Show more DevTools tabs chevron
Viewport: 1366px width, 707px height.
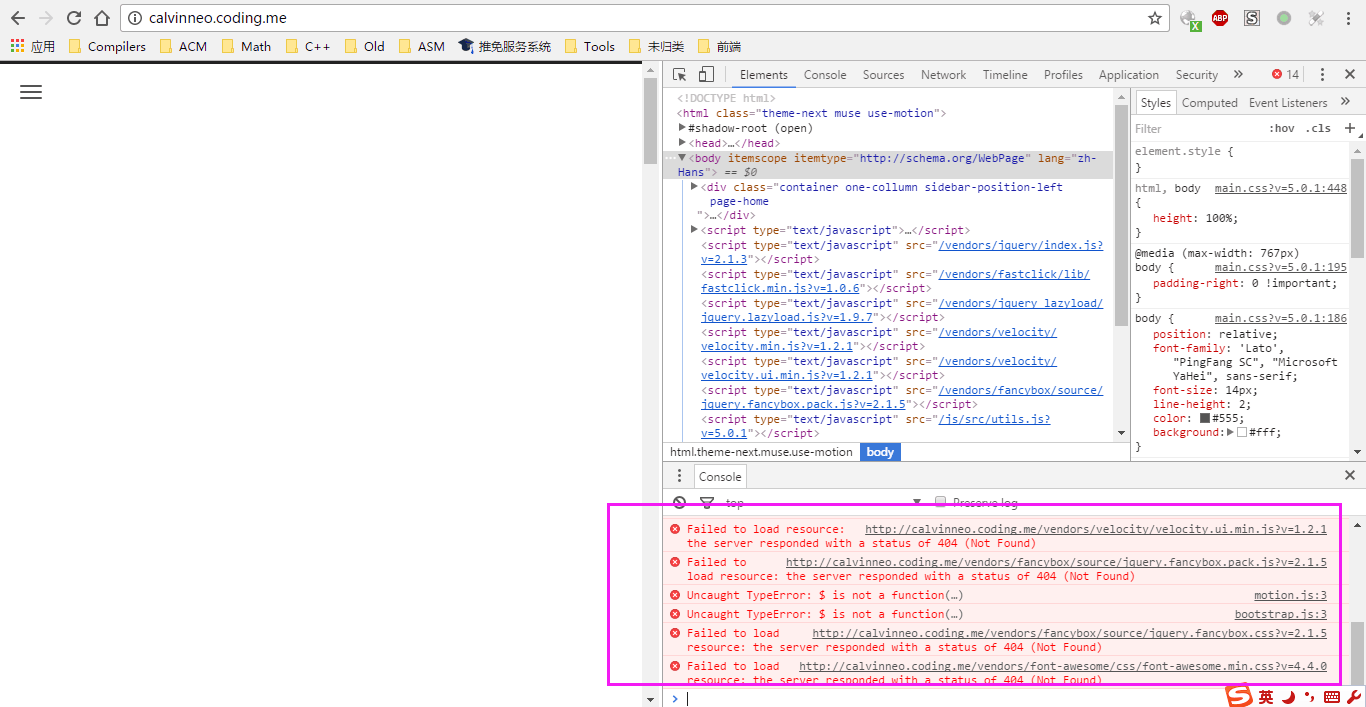pos(1238,75)
